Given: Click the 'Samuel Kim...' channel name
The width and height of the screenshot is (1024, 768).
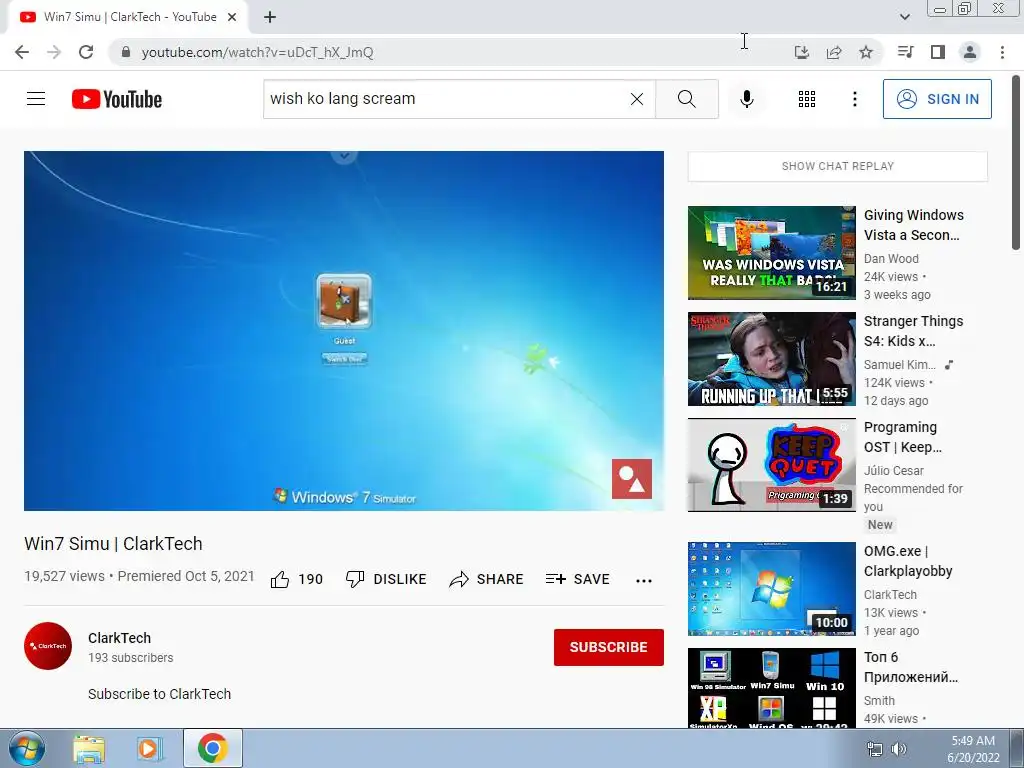Looking at the screenshot, I should pos(899,364).
